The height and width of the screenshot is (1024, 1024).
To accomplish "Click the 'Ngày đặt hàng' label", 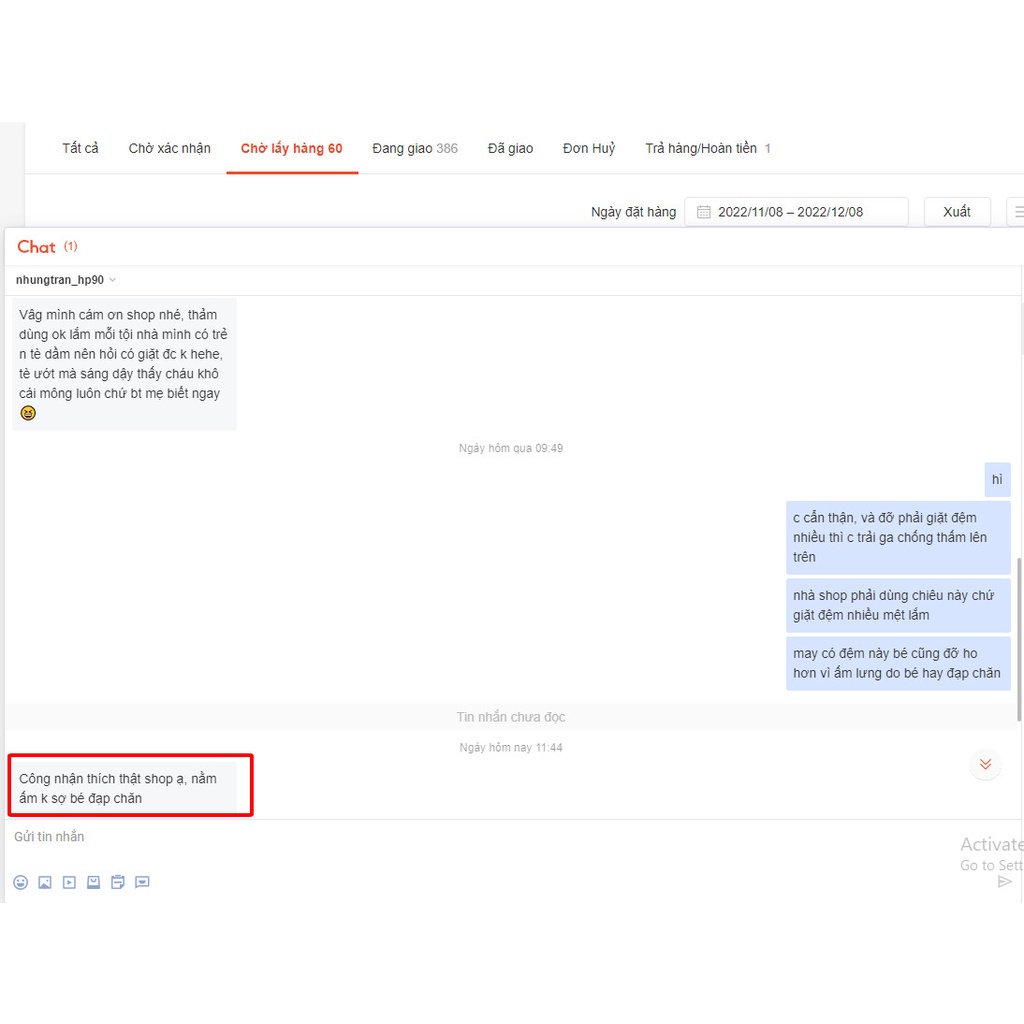I will 633,212.
